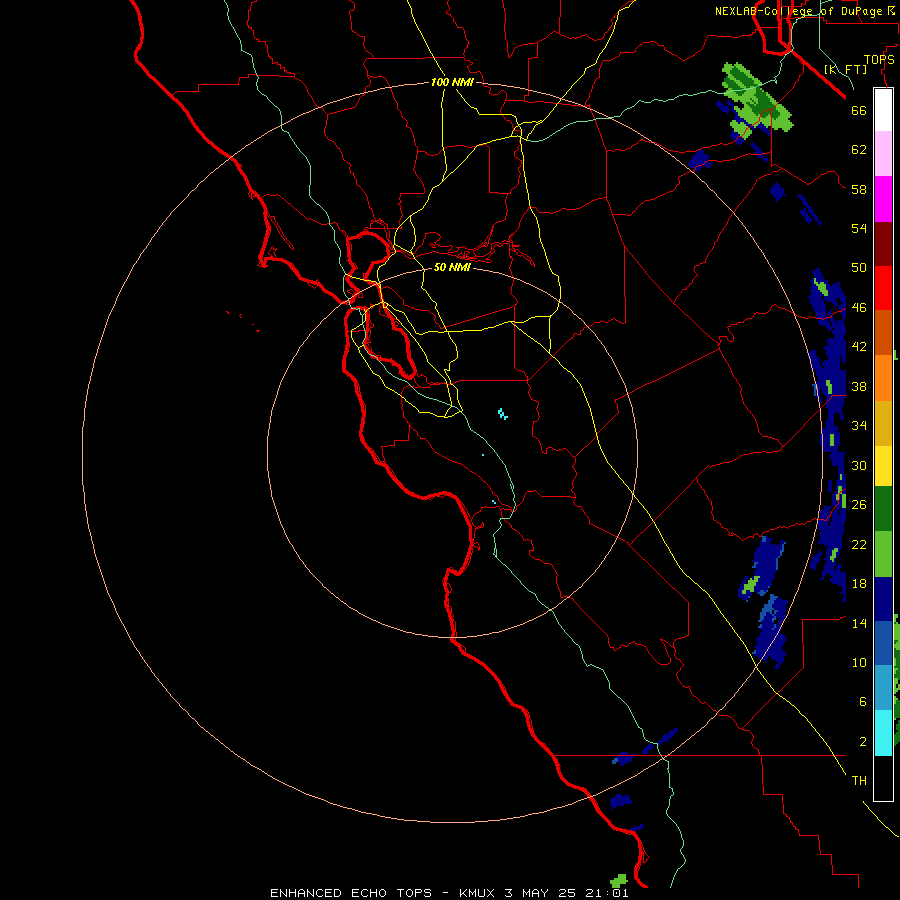Click the gold legend swatch
900x900 pixels.
883,422
